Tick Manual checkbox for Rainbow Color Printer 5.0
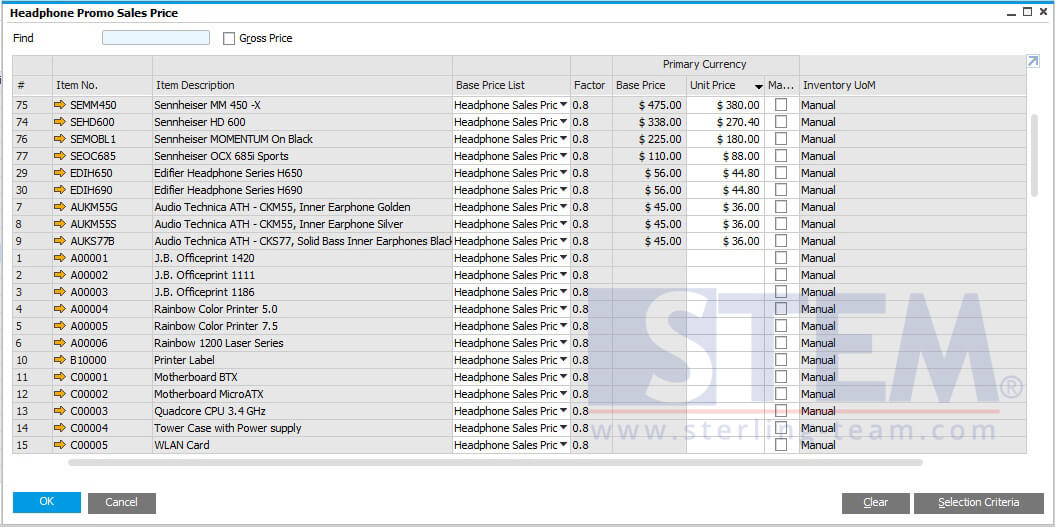Viewport: 1056px width, 527px height. (x=781, y=309)
